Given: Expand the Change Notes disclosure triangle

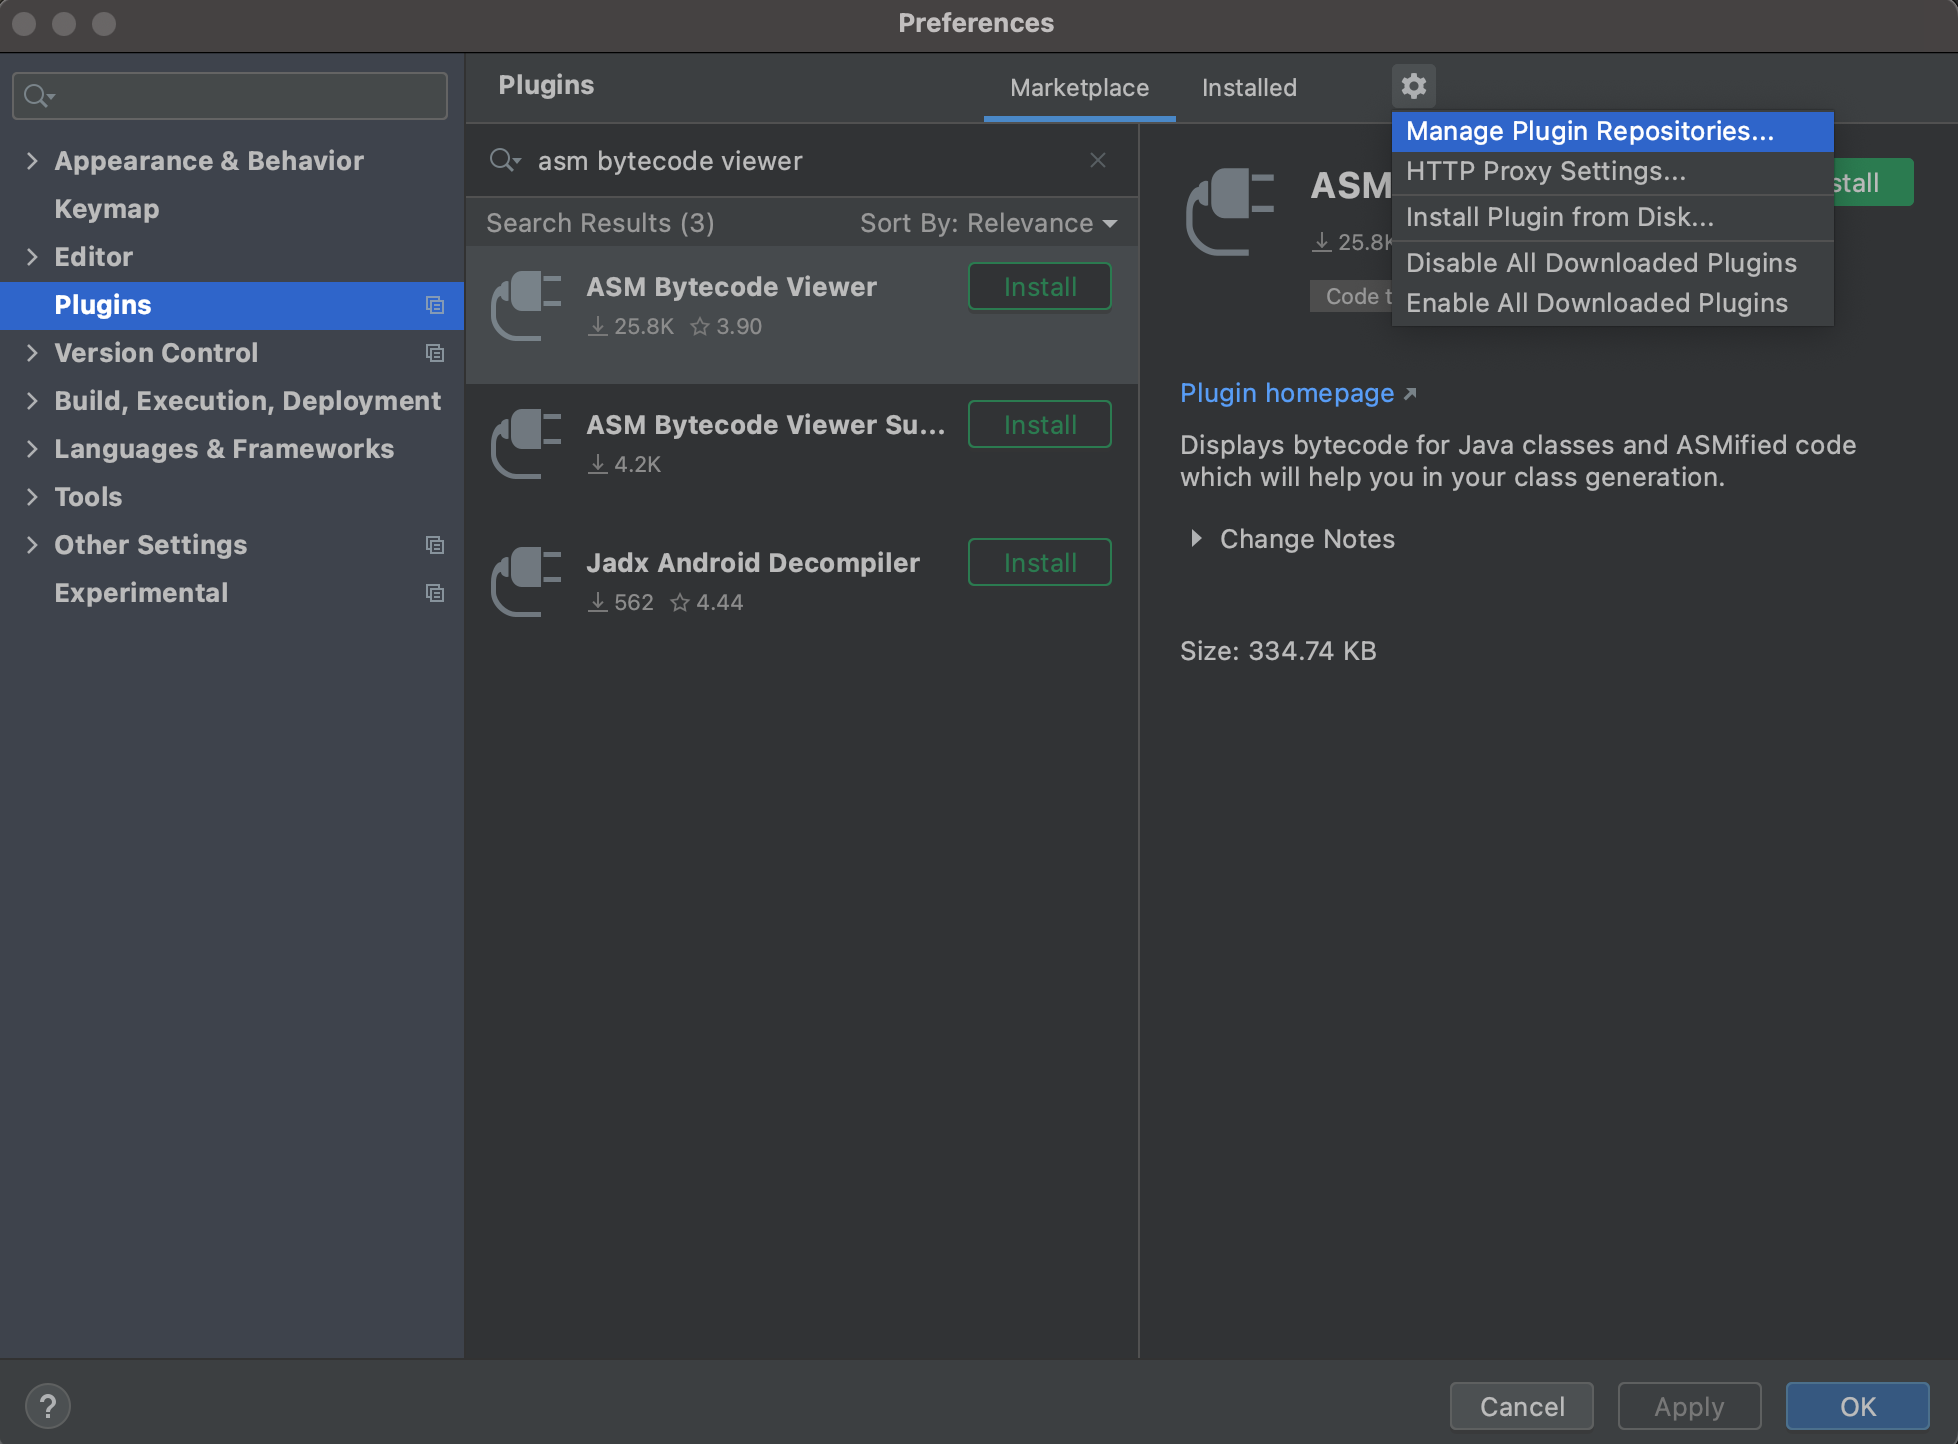Looking at the screenshot, I should pos(1197,539).
